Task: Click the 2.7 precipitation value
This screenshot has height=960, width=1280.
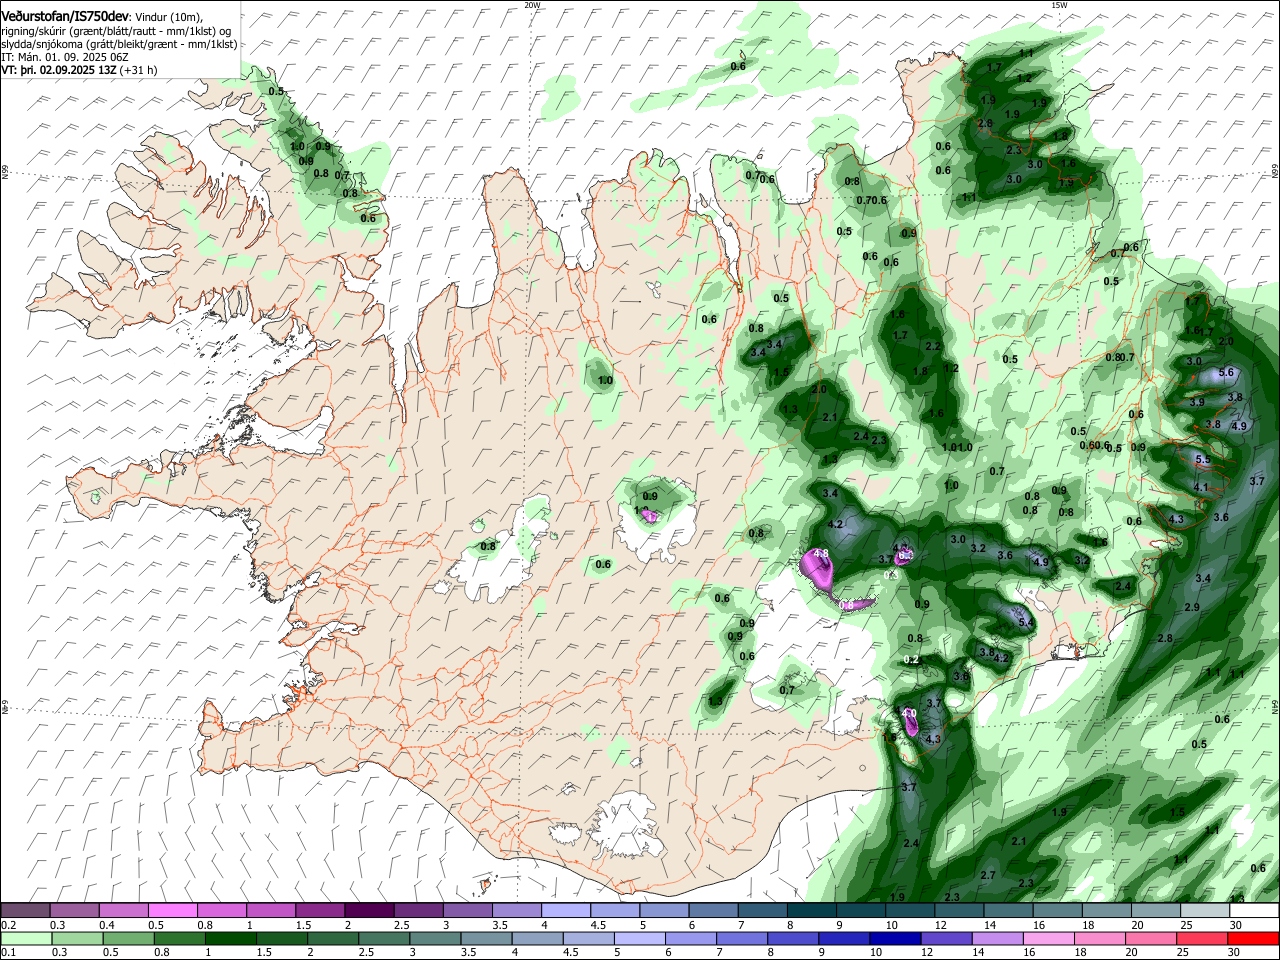Action: 988,875
